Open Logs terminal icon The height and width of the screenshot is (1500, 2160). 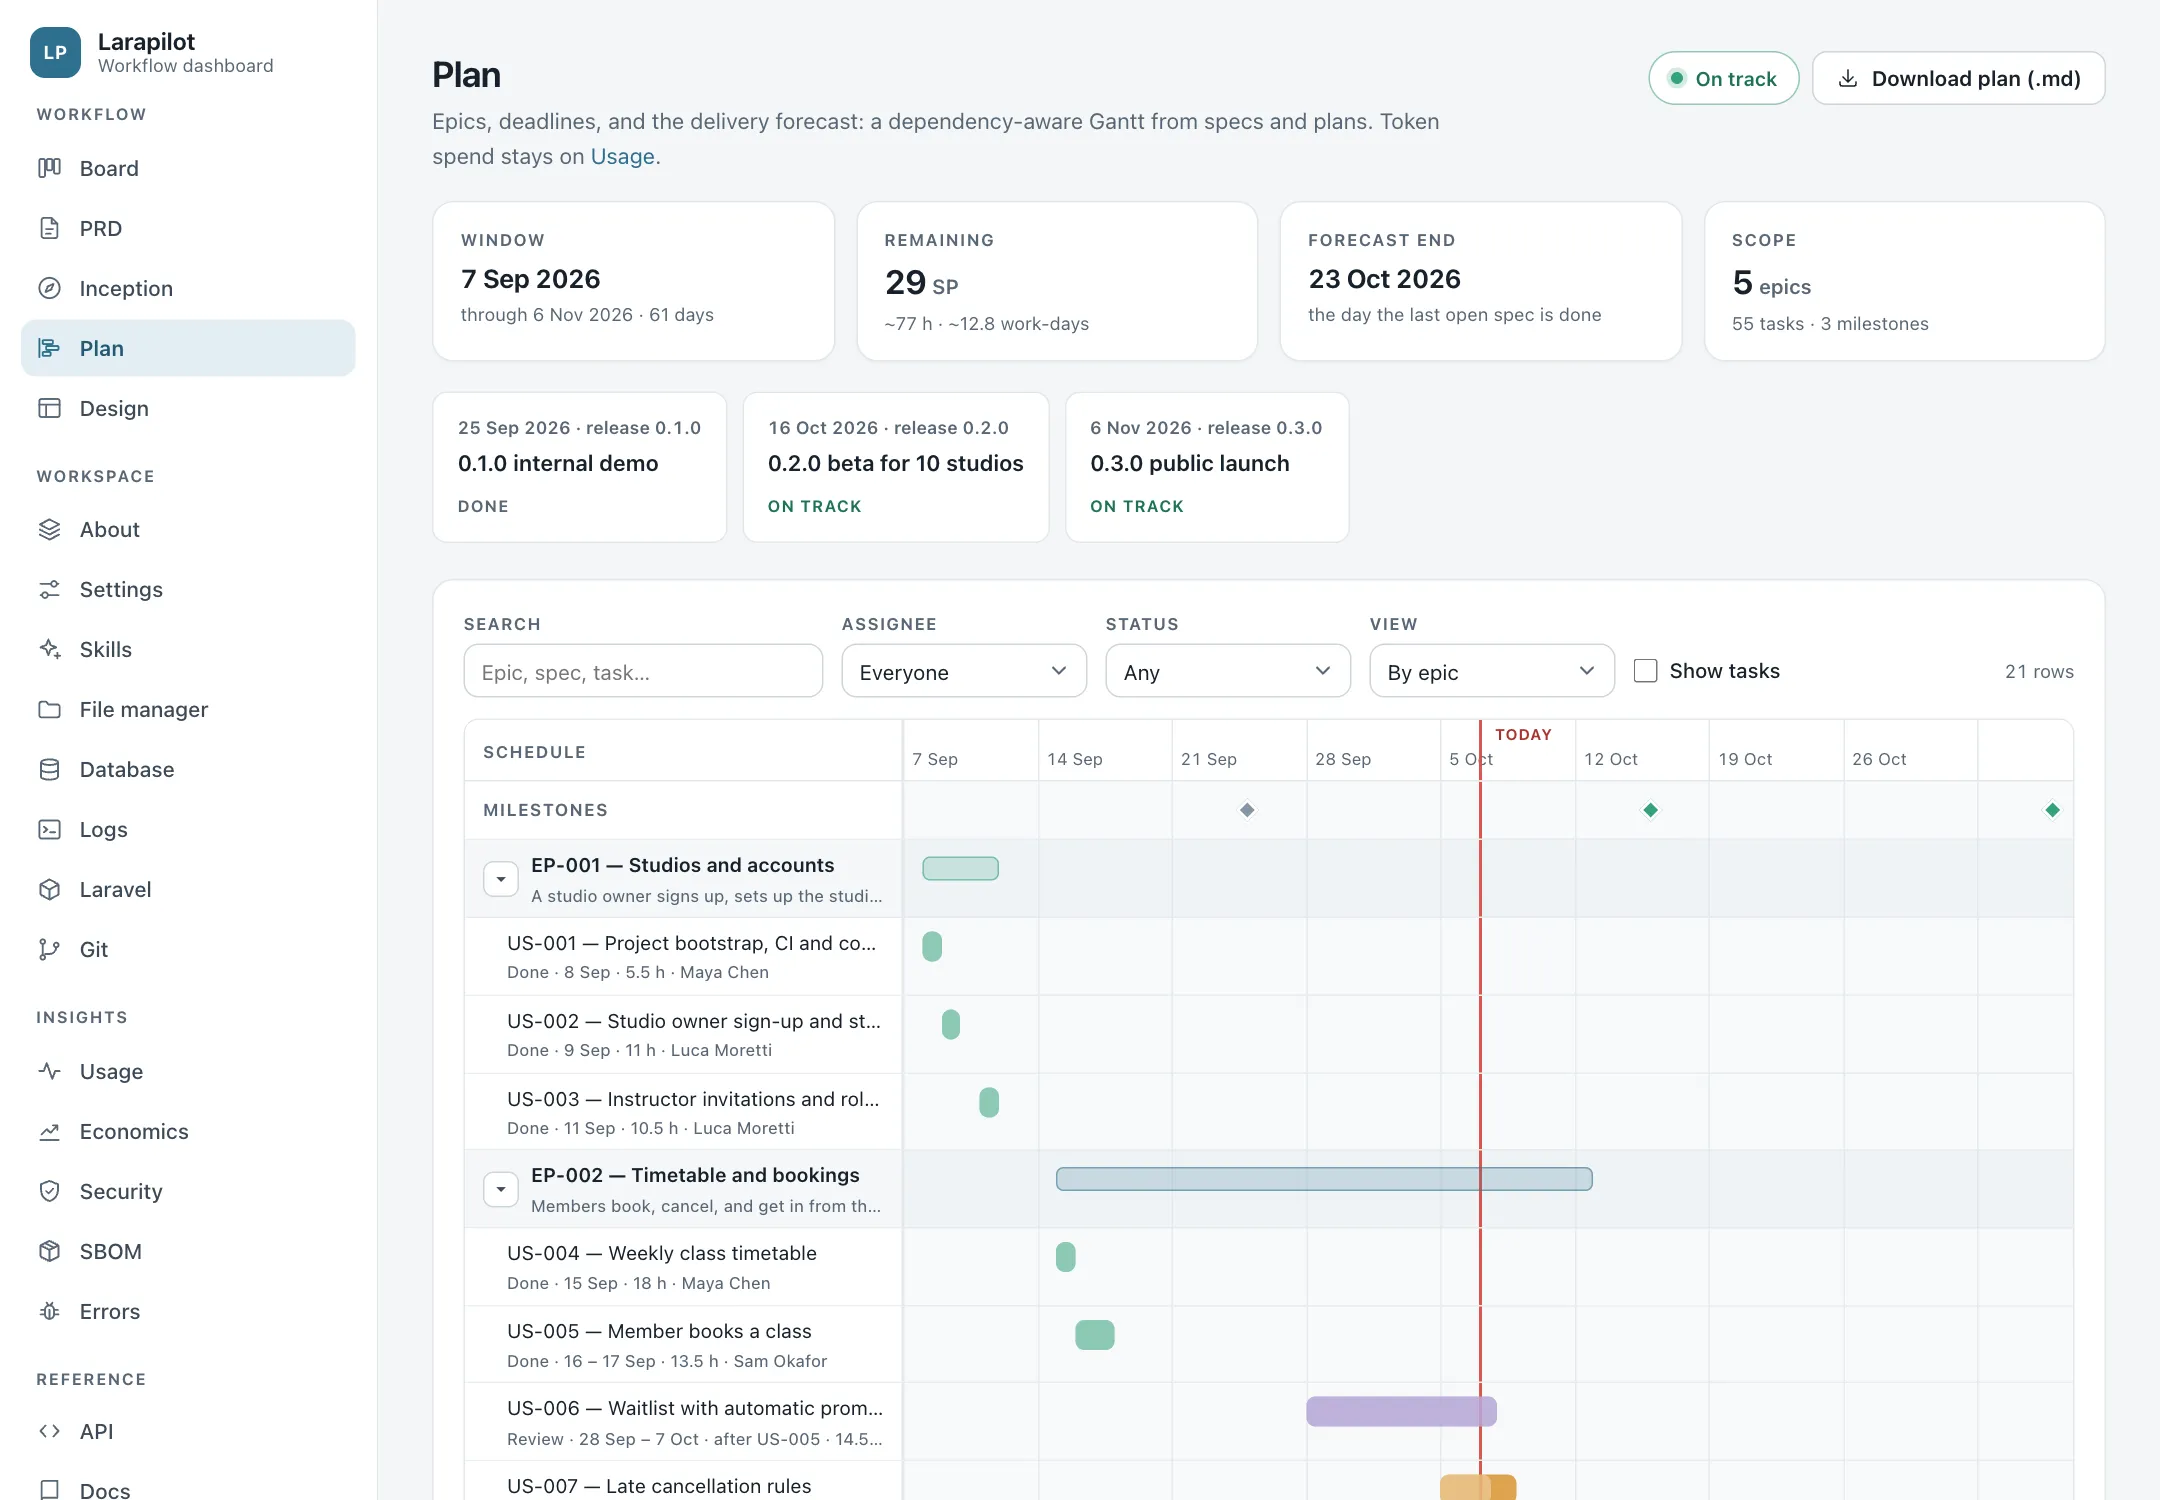[49, 829]
